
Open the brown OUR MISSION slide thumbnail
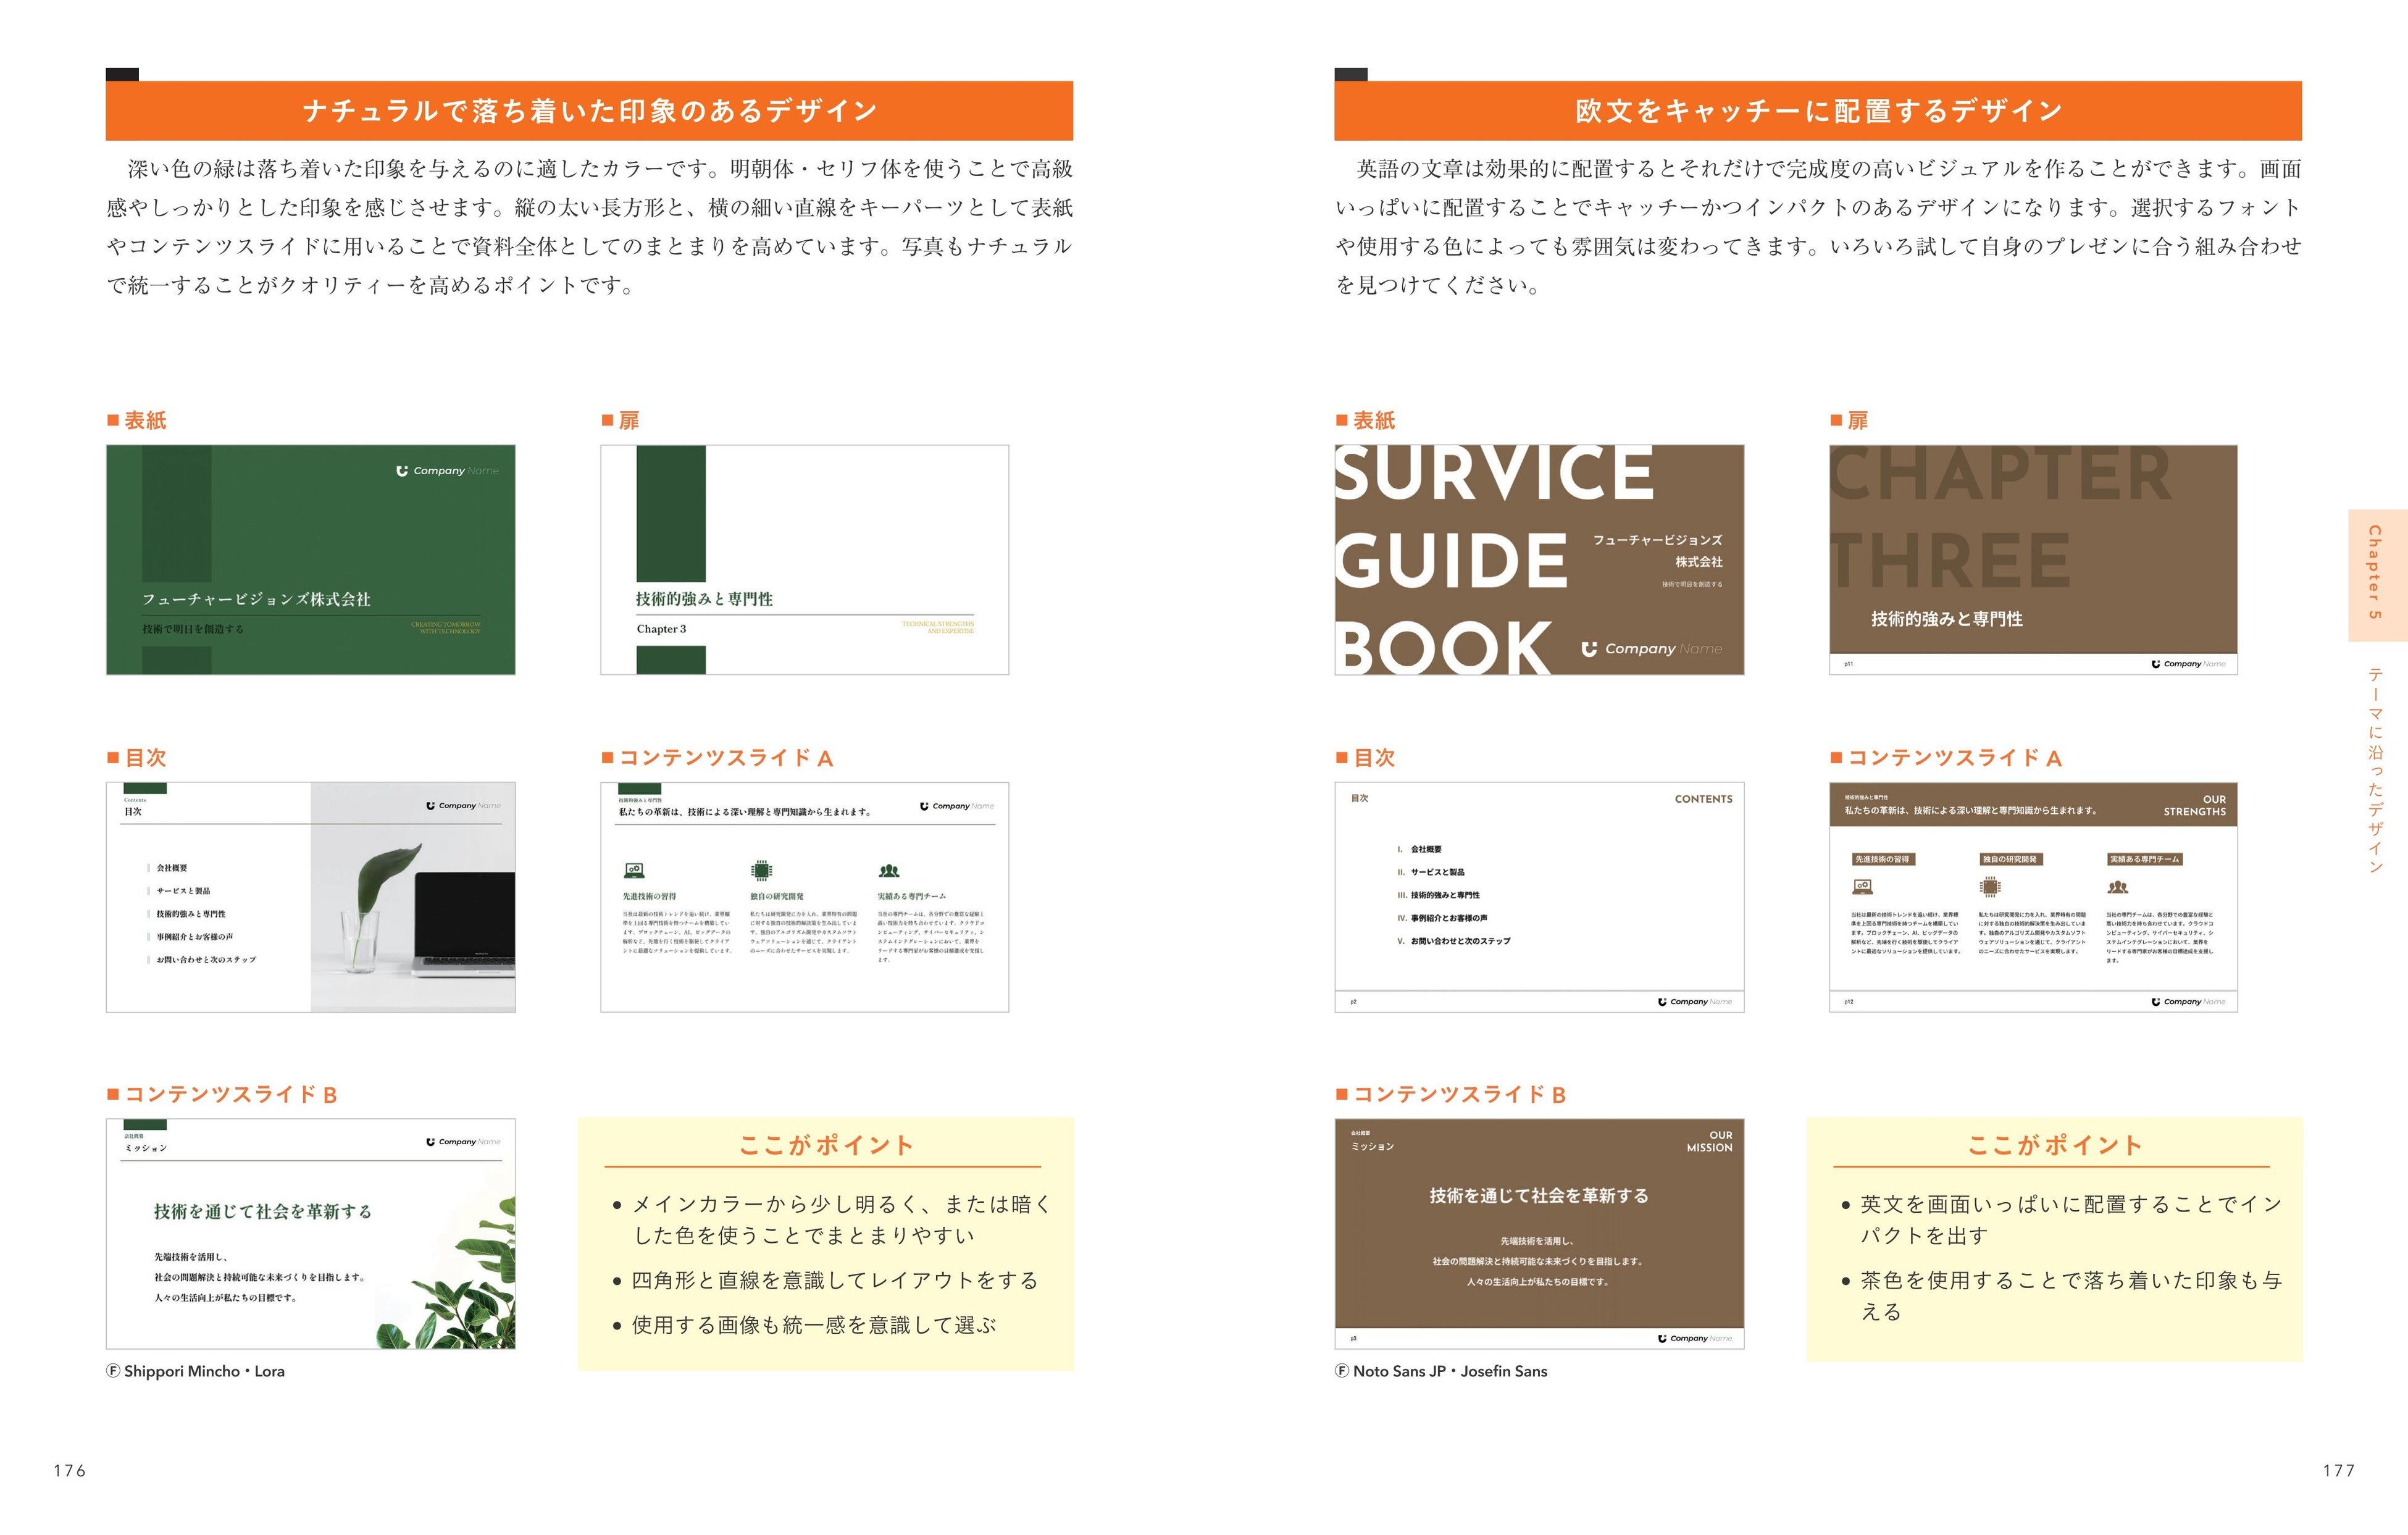point(1539,1233)
